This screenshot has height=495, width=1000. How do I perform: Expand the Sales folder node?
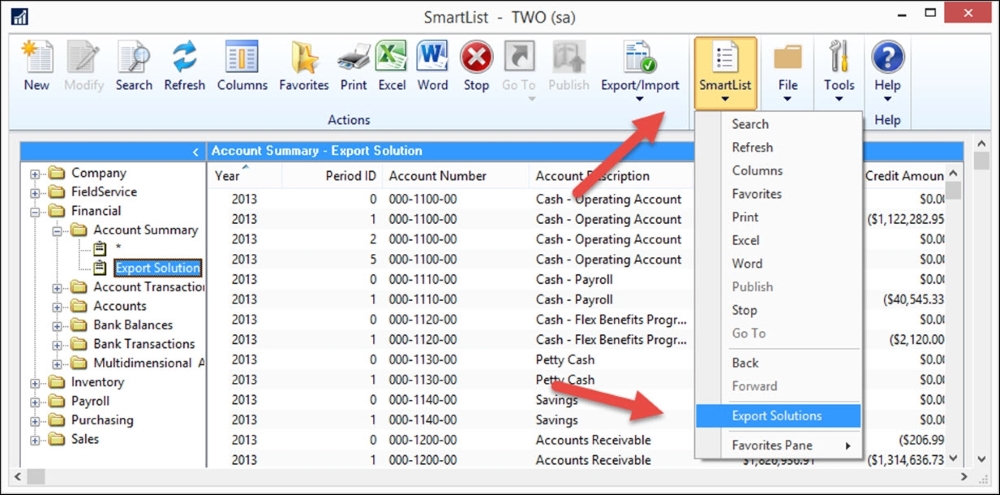[x=35, y=440]
